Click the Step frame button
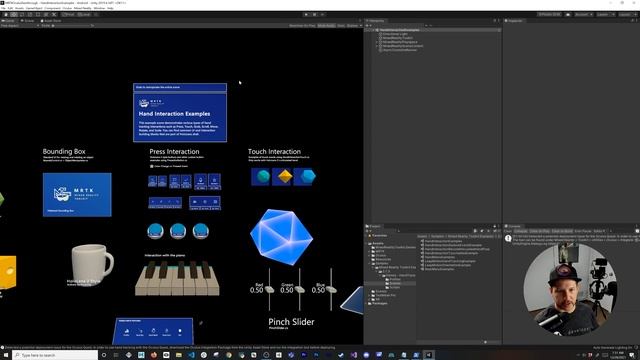Image resolution: width=640 pixels, height=360 pixels. point(322,15)
